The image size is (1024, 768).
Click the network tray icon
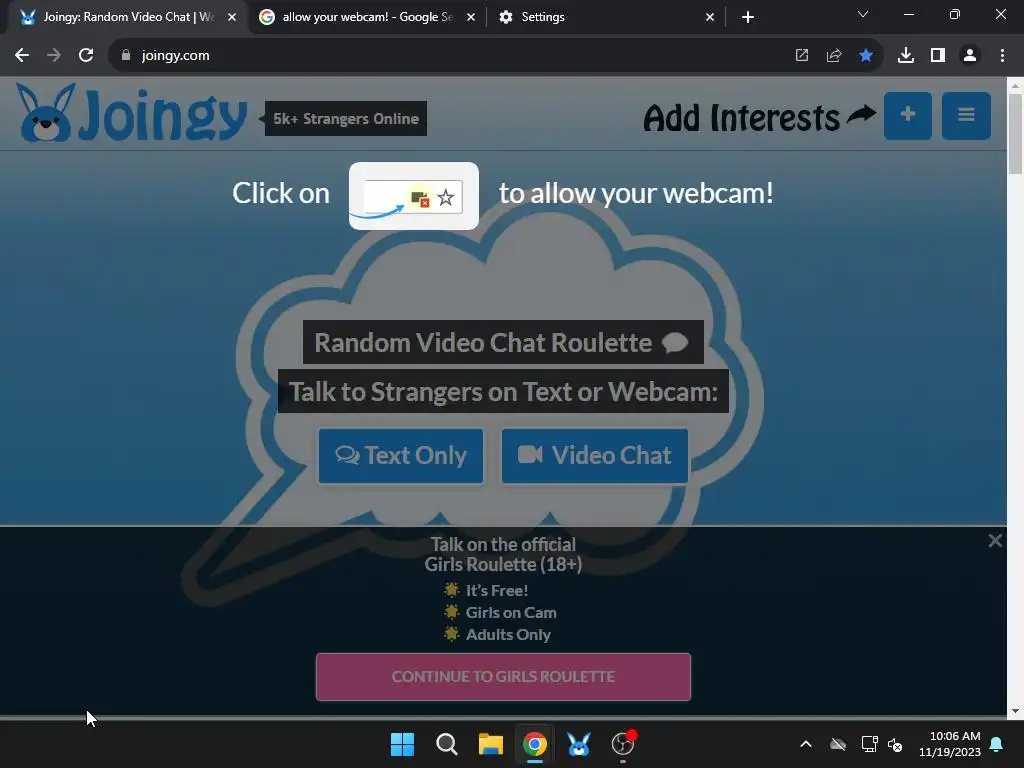(x=869, y=744)
